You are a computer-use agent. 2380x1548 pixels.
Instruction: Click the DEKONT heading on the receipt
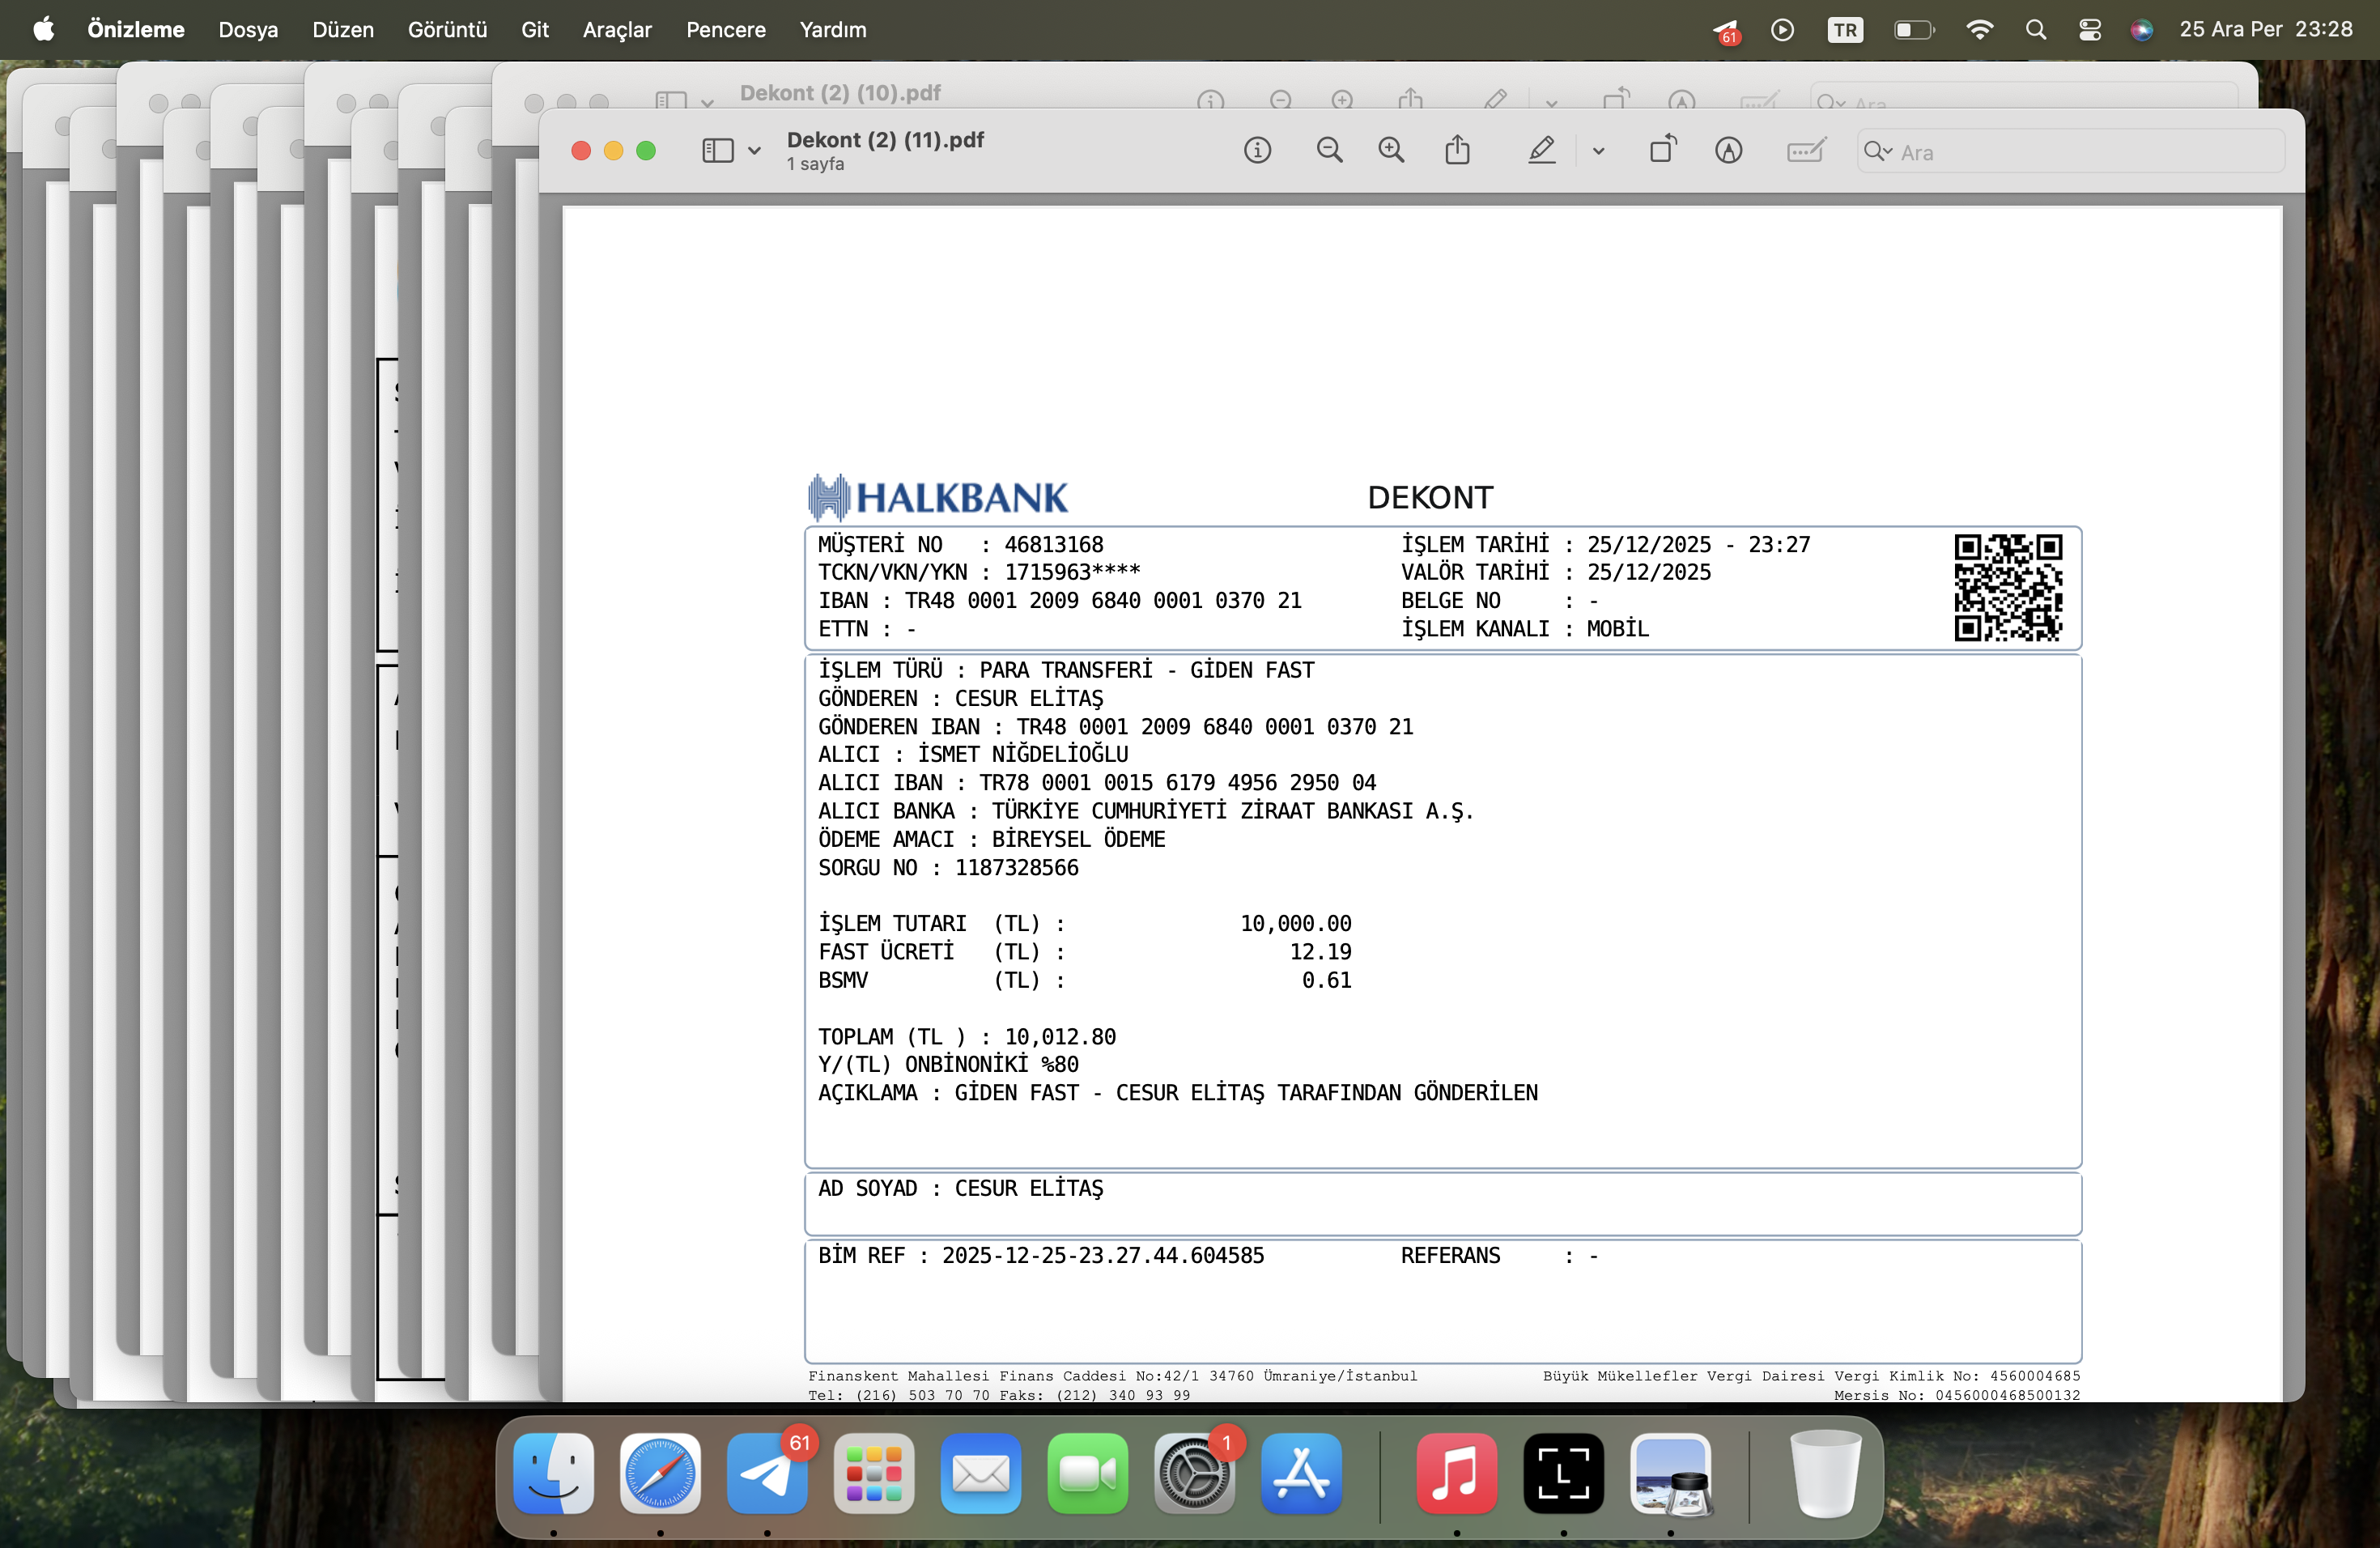[1430, 497]
